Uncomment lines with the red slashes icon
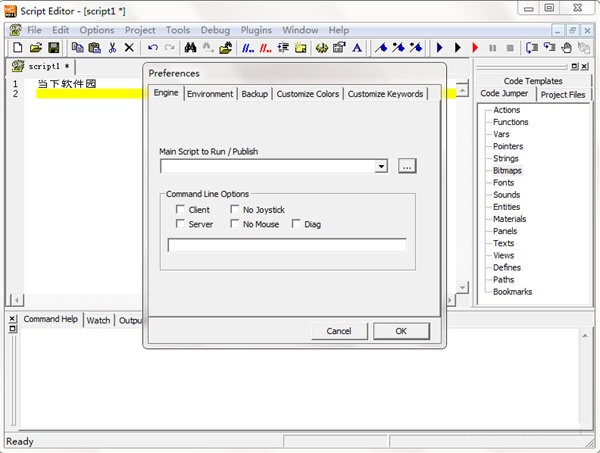600x453 pixels. click(x=265, y=48)
